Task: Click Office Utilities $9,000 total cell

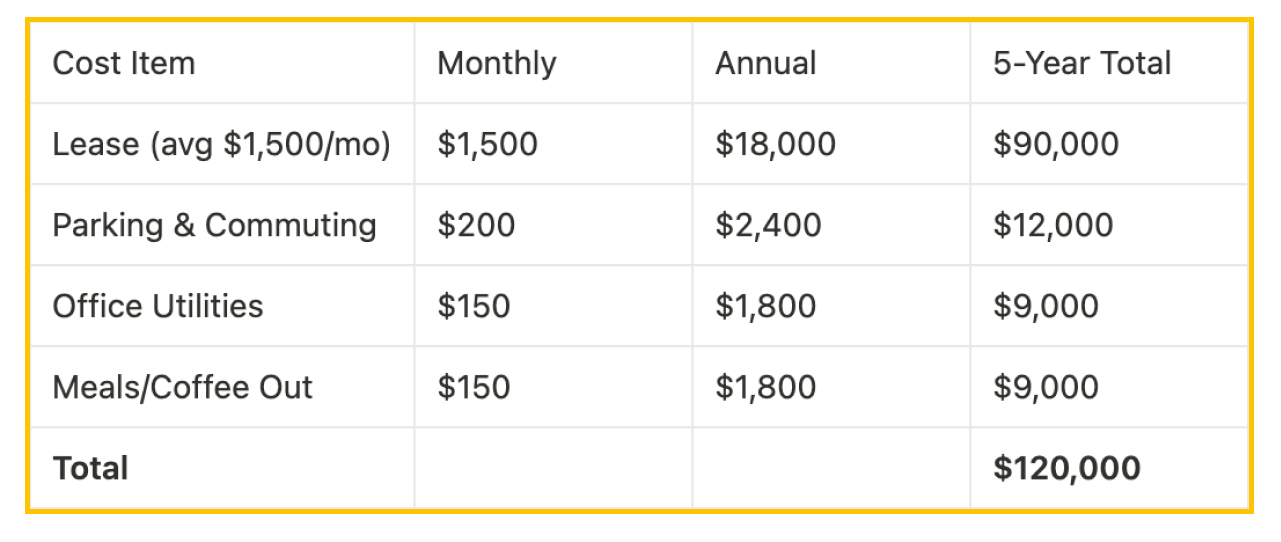Action: coord(1109,306)
